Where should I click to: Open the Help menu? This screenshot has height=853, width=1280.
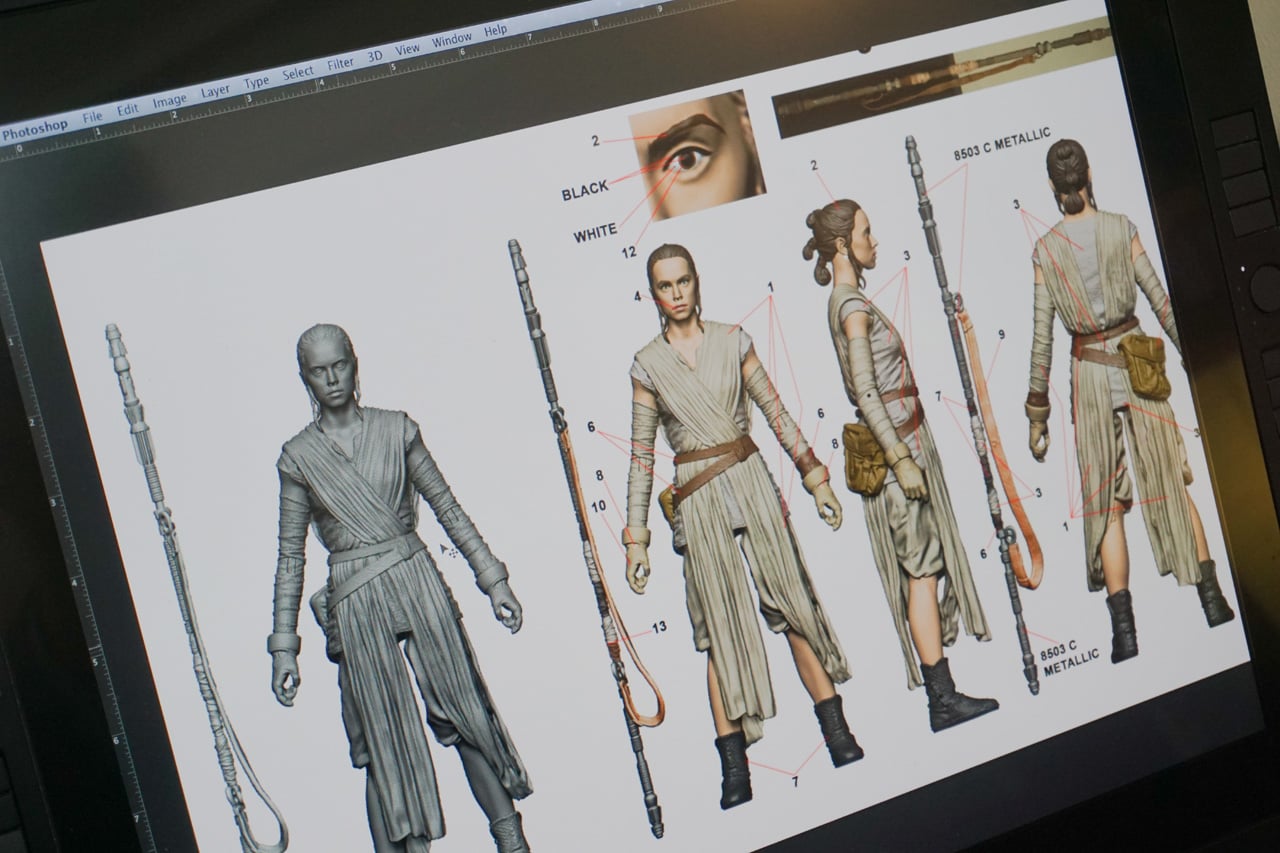[x=495, y=30]
